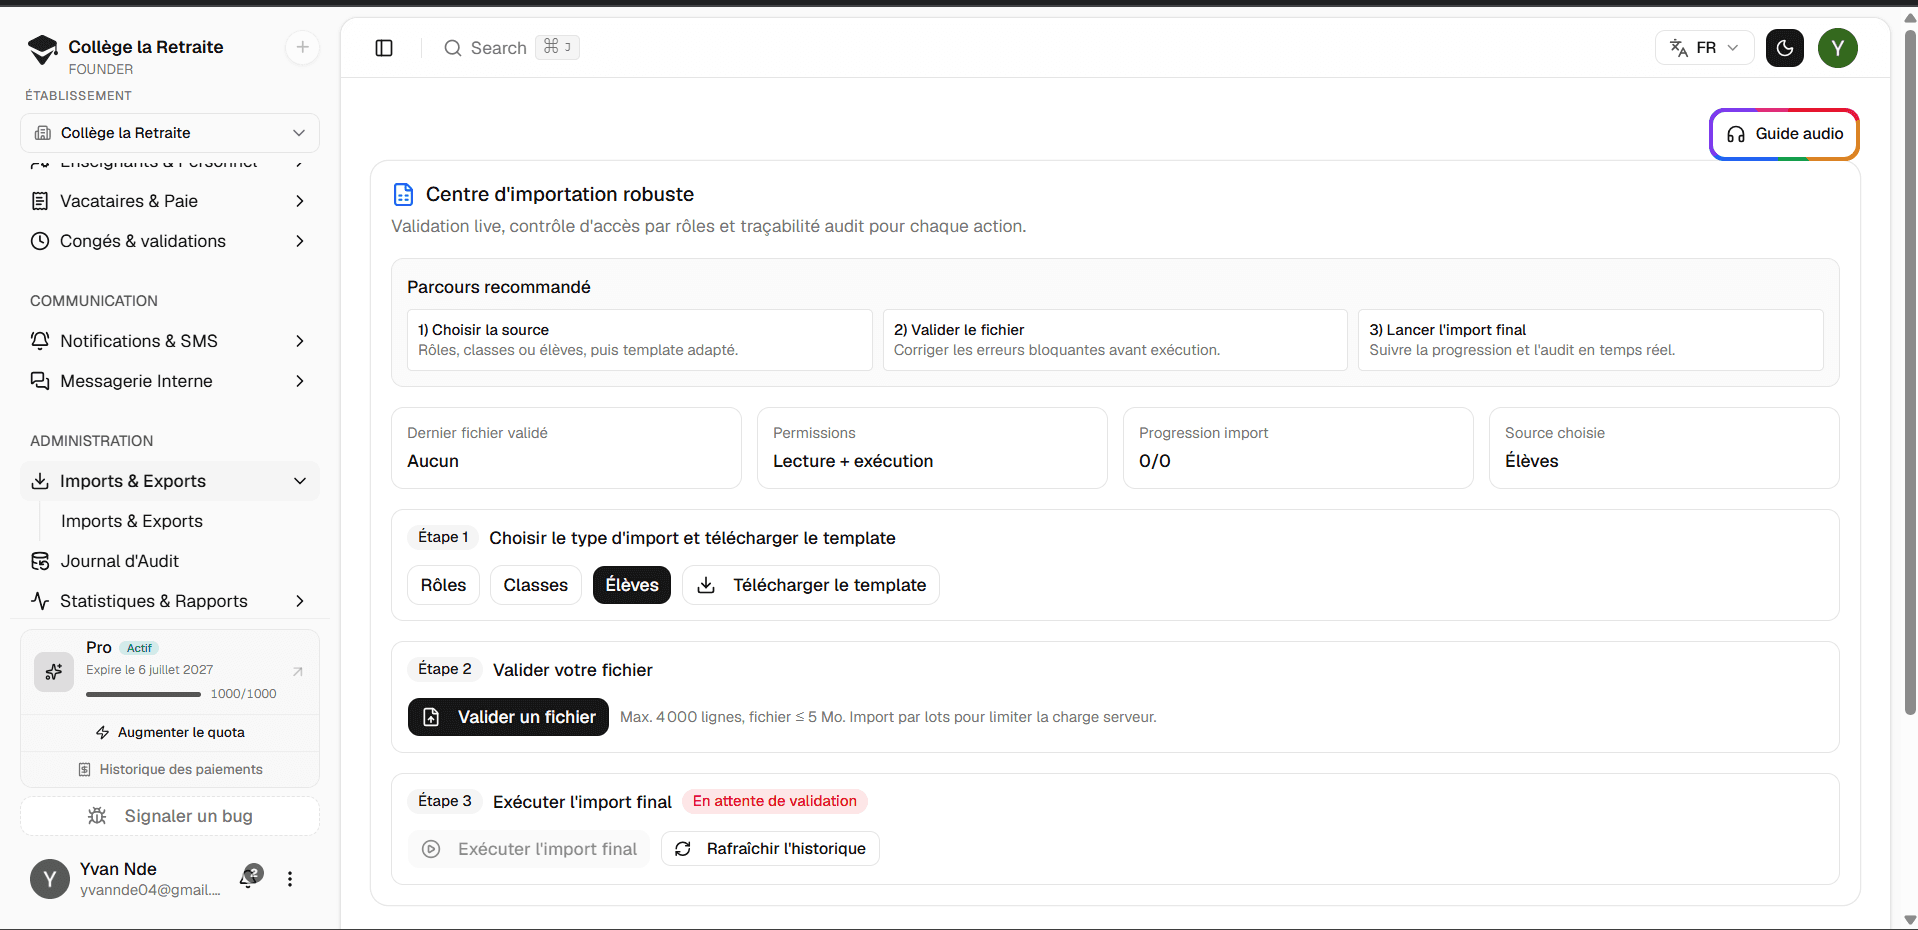Viewport: 1918px width, 930px height.
Task: Open the green Y profile avatar
Action: 1837,48
